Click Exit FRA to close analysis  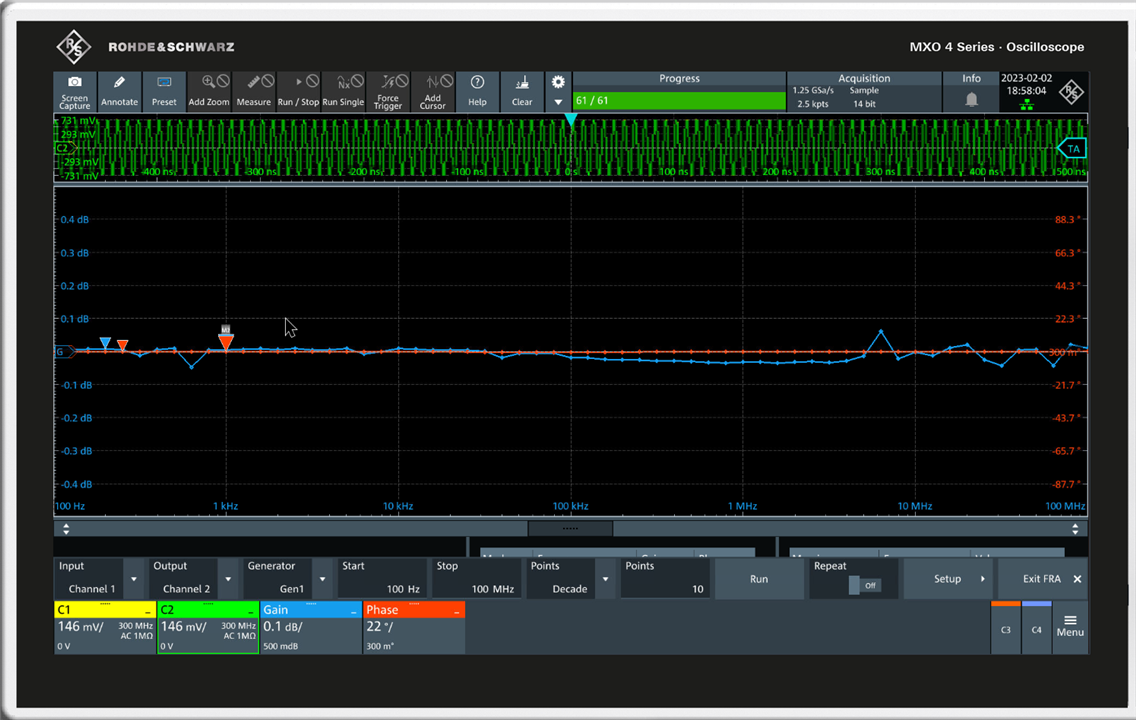point(1044,579)
